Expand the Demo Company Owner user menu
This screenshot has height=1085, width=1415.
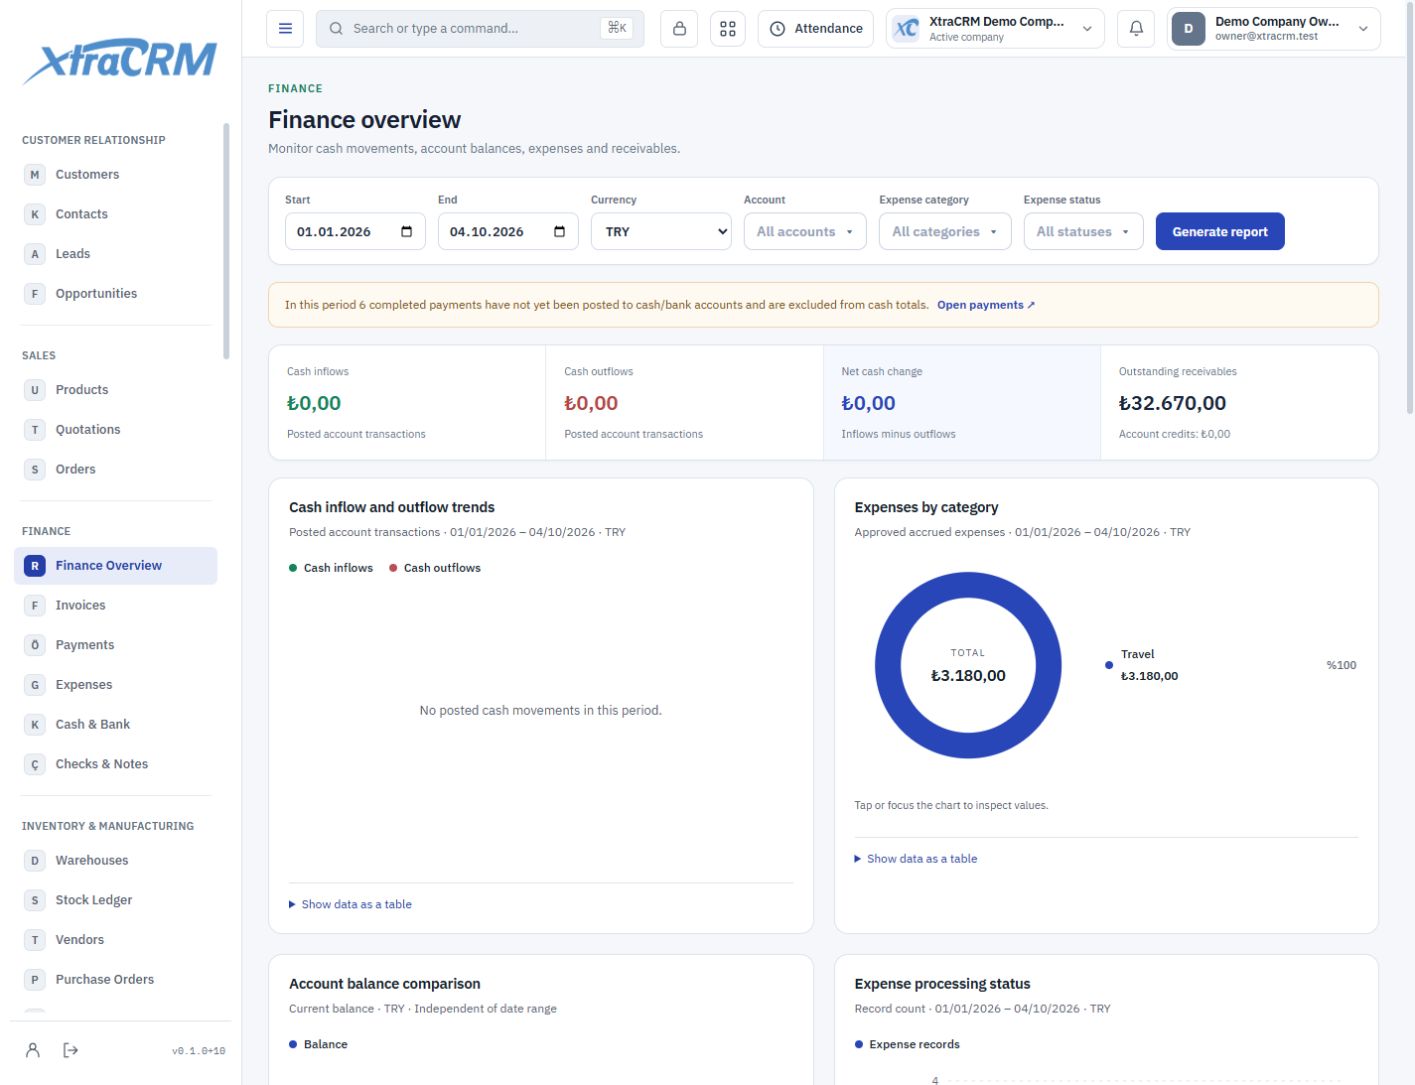coord(1274,29)
